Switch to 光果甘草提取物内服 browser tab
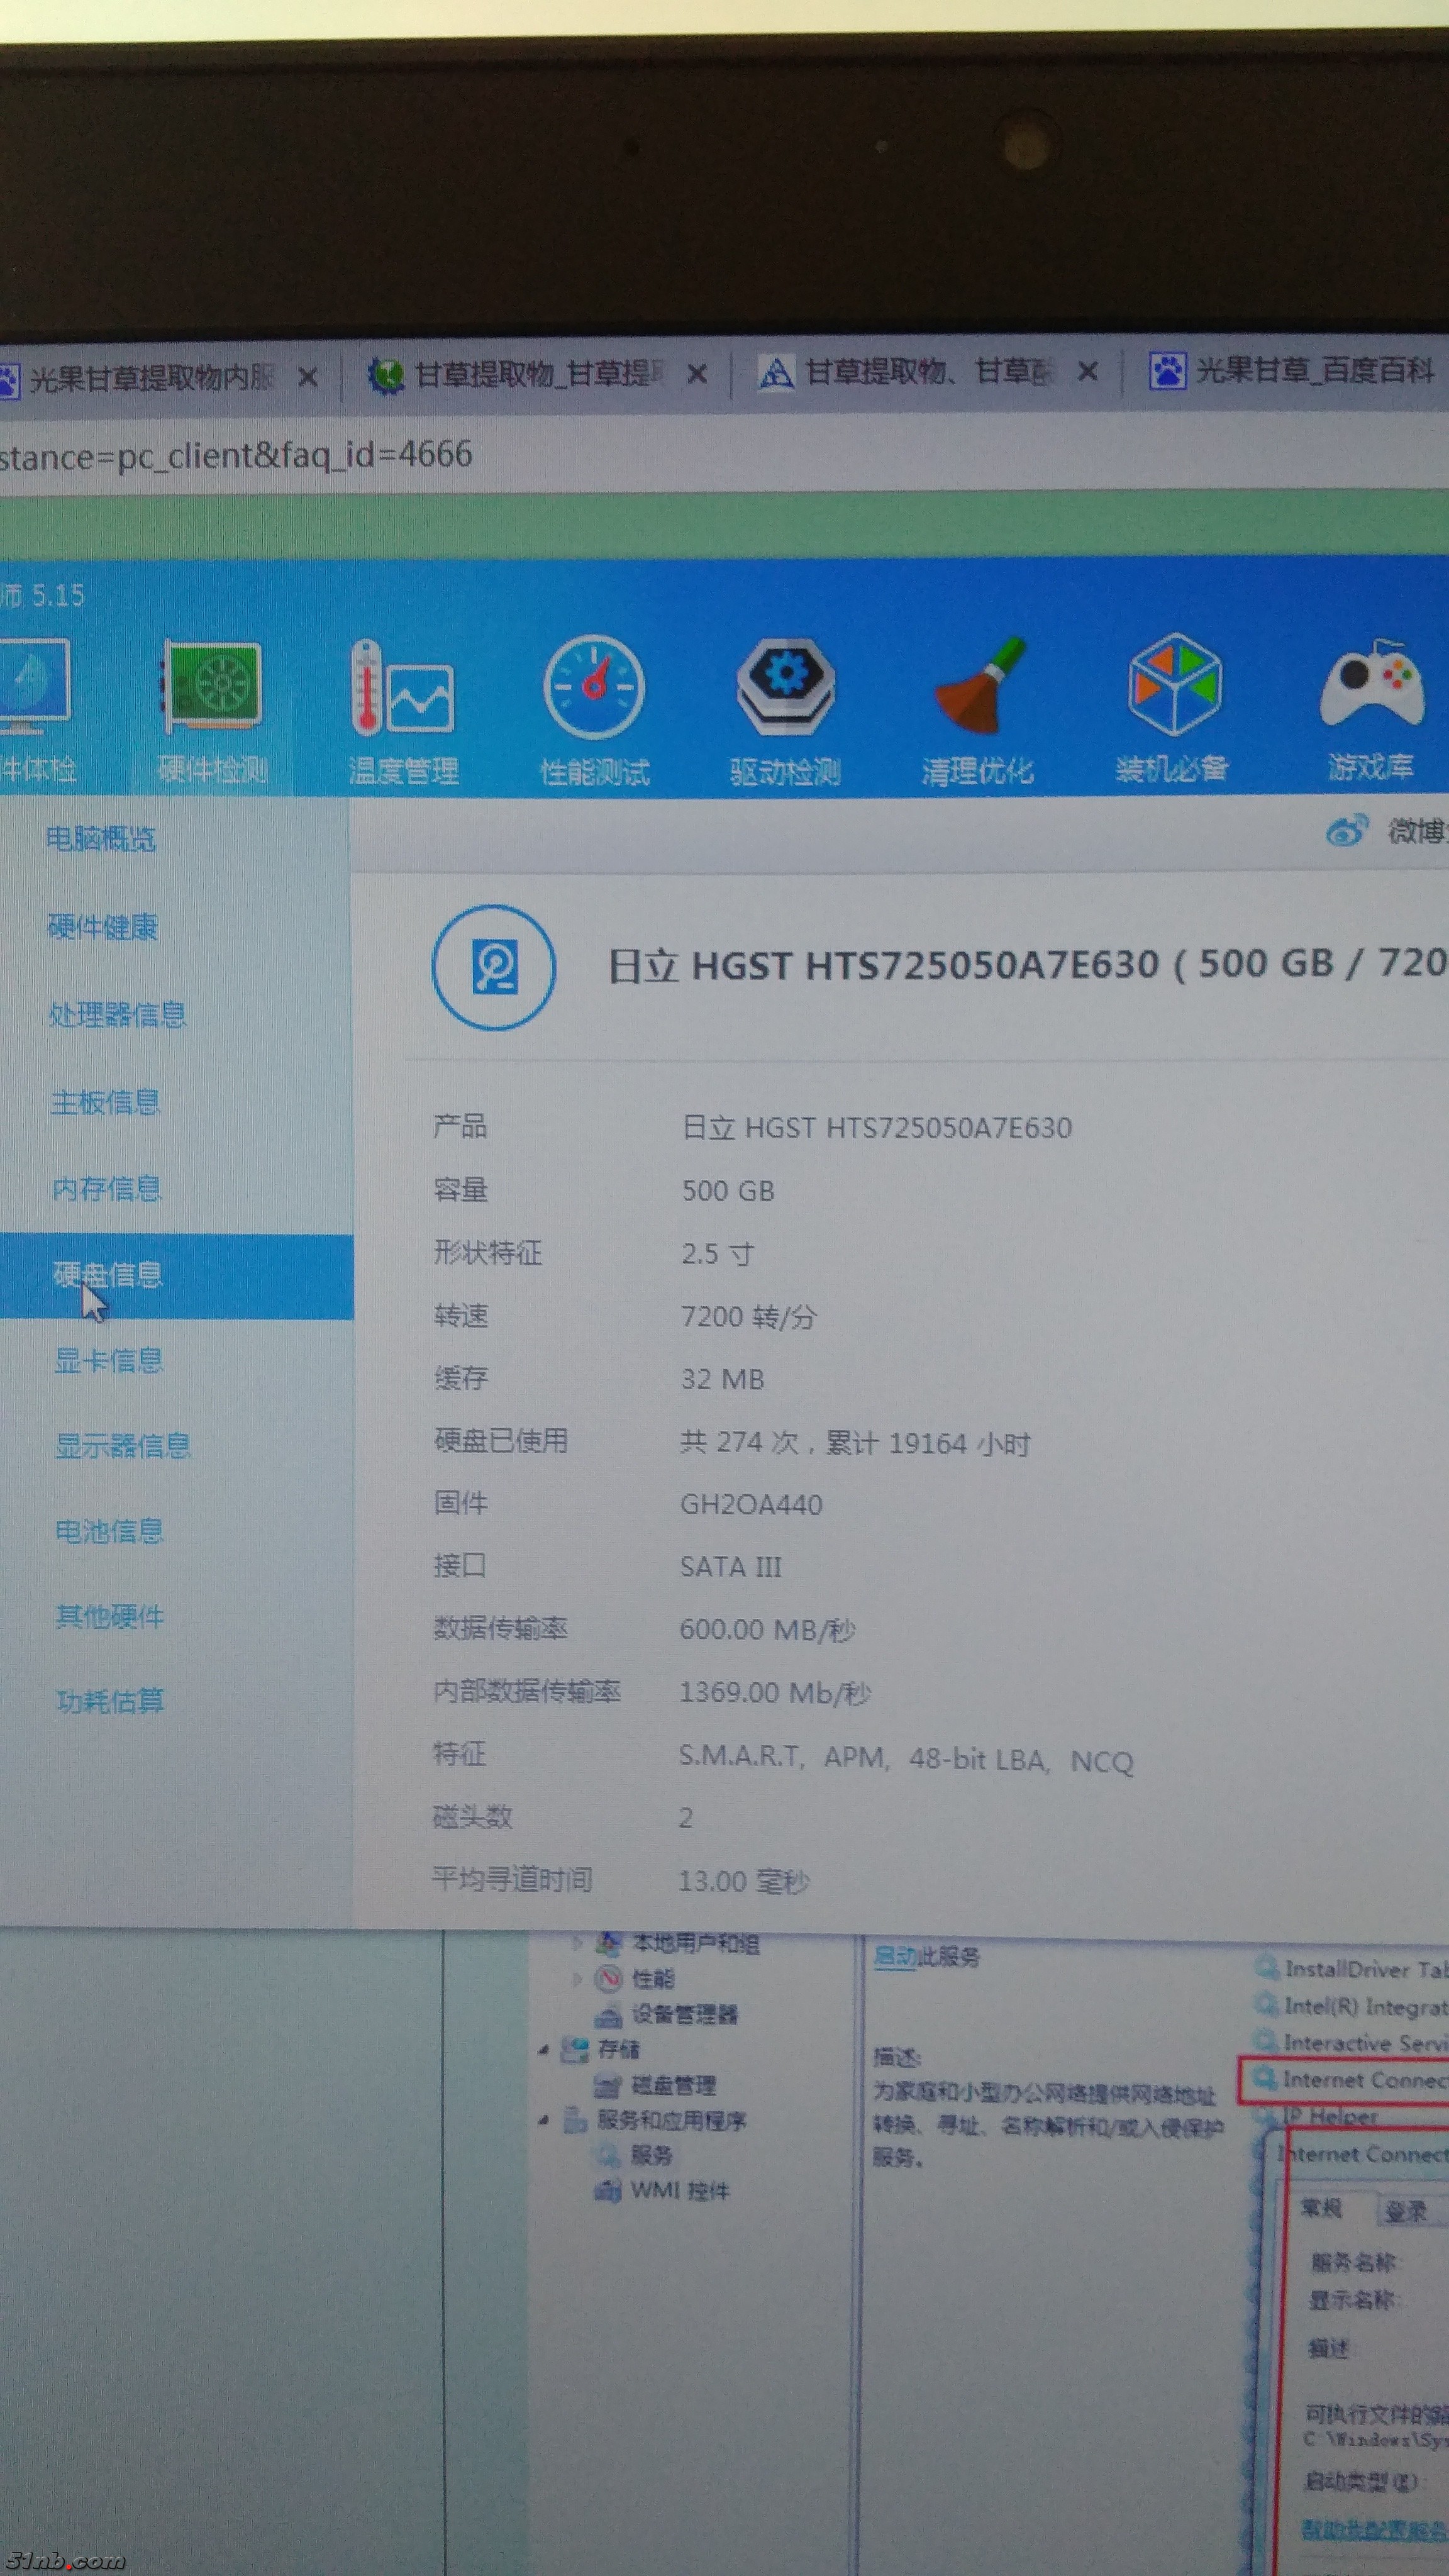 click(x=150, y=378)
